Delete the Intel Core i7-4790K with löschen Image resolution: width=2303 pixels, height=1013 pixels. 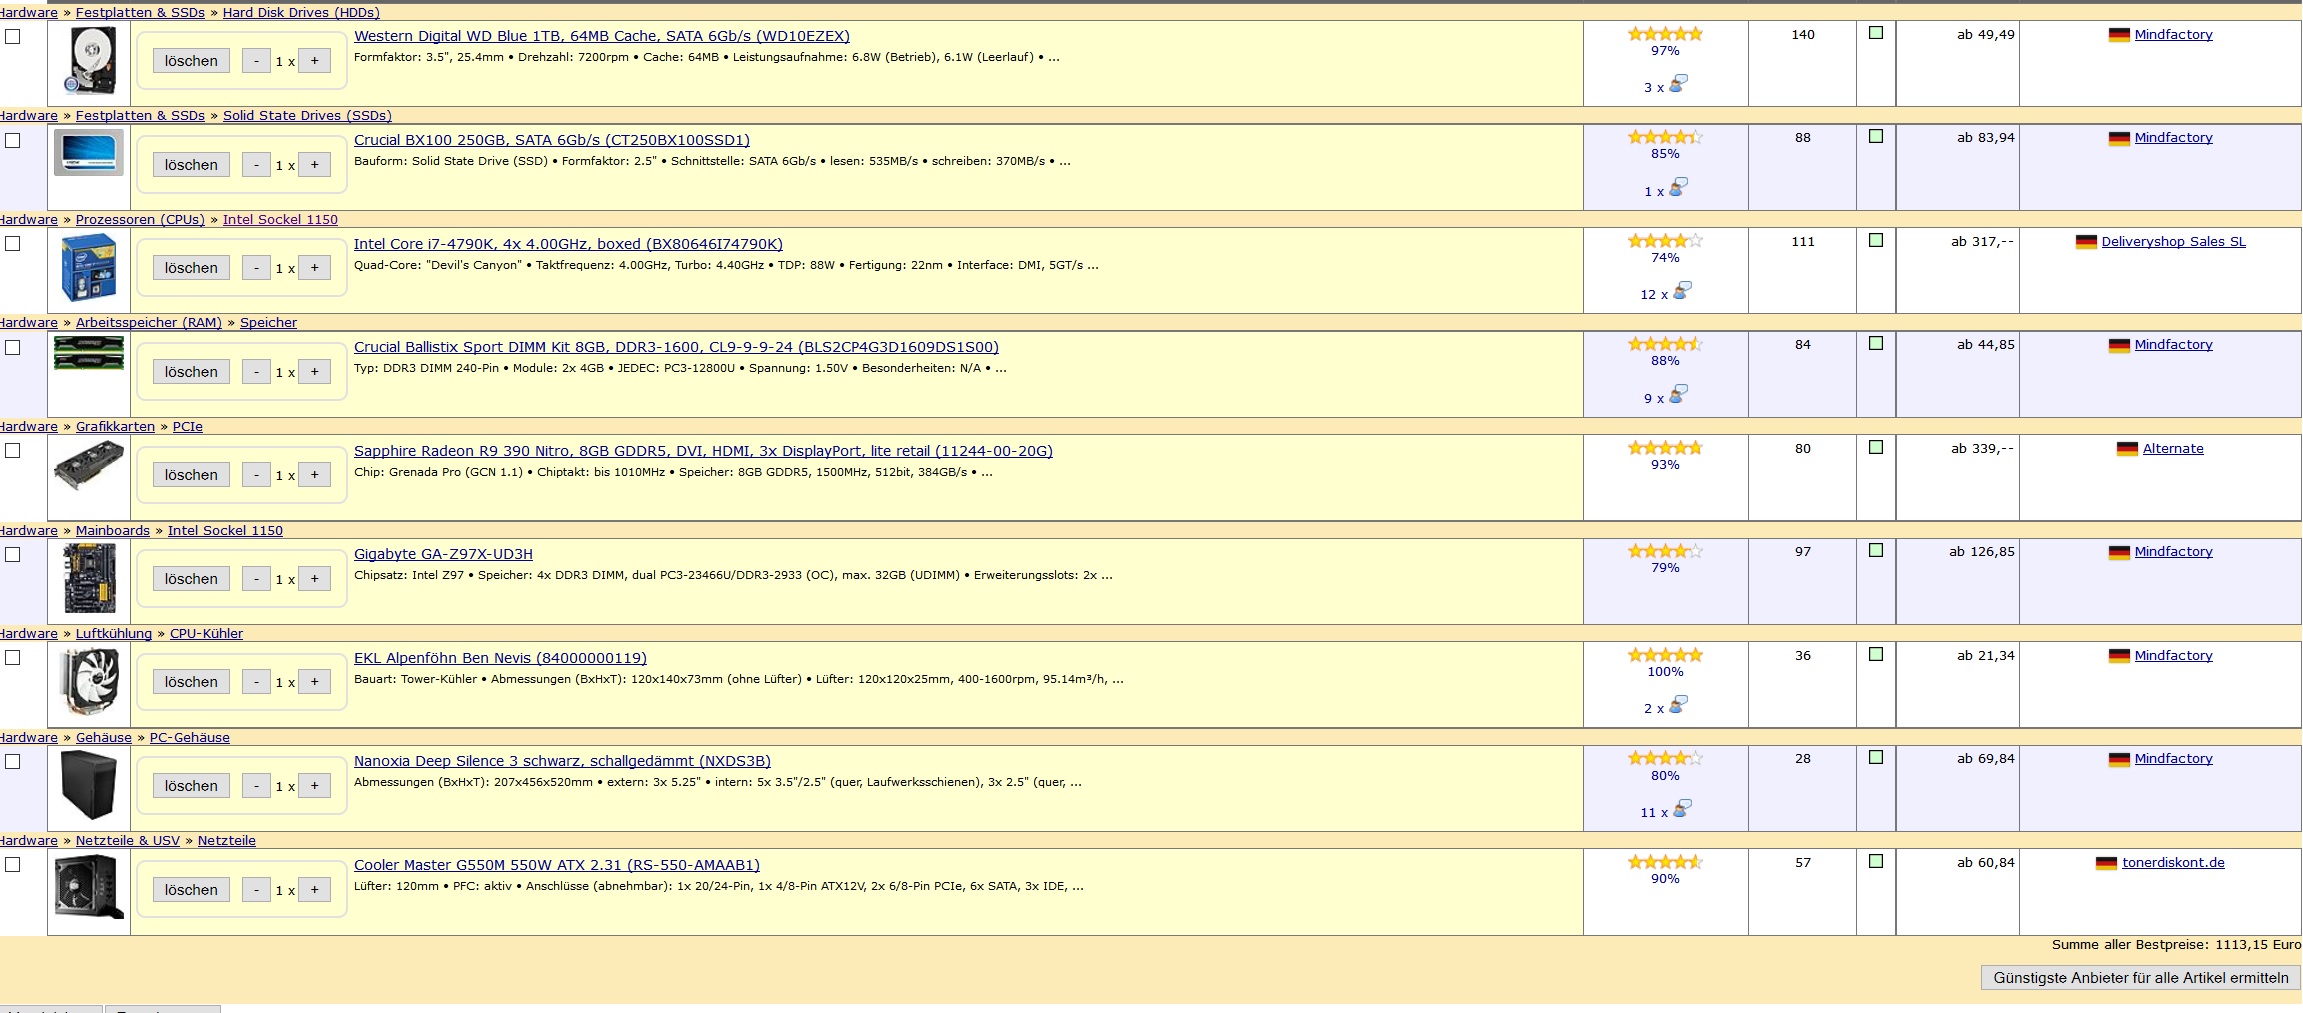pyautogui.click(x=191, y=268)
